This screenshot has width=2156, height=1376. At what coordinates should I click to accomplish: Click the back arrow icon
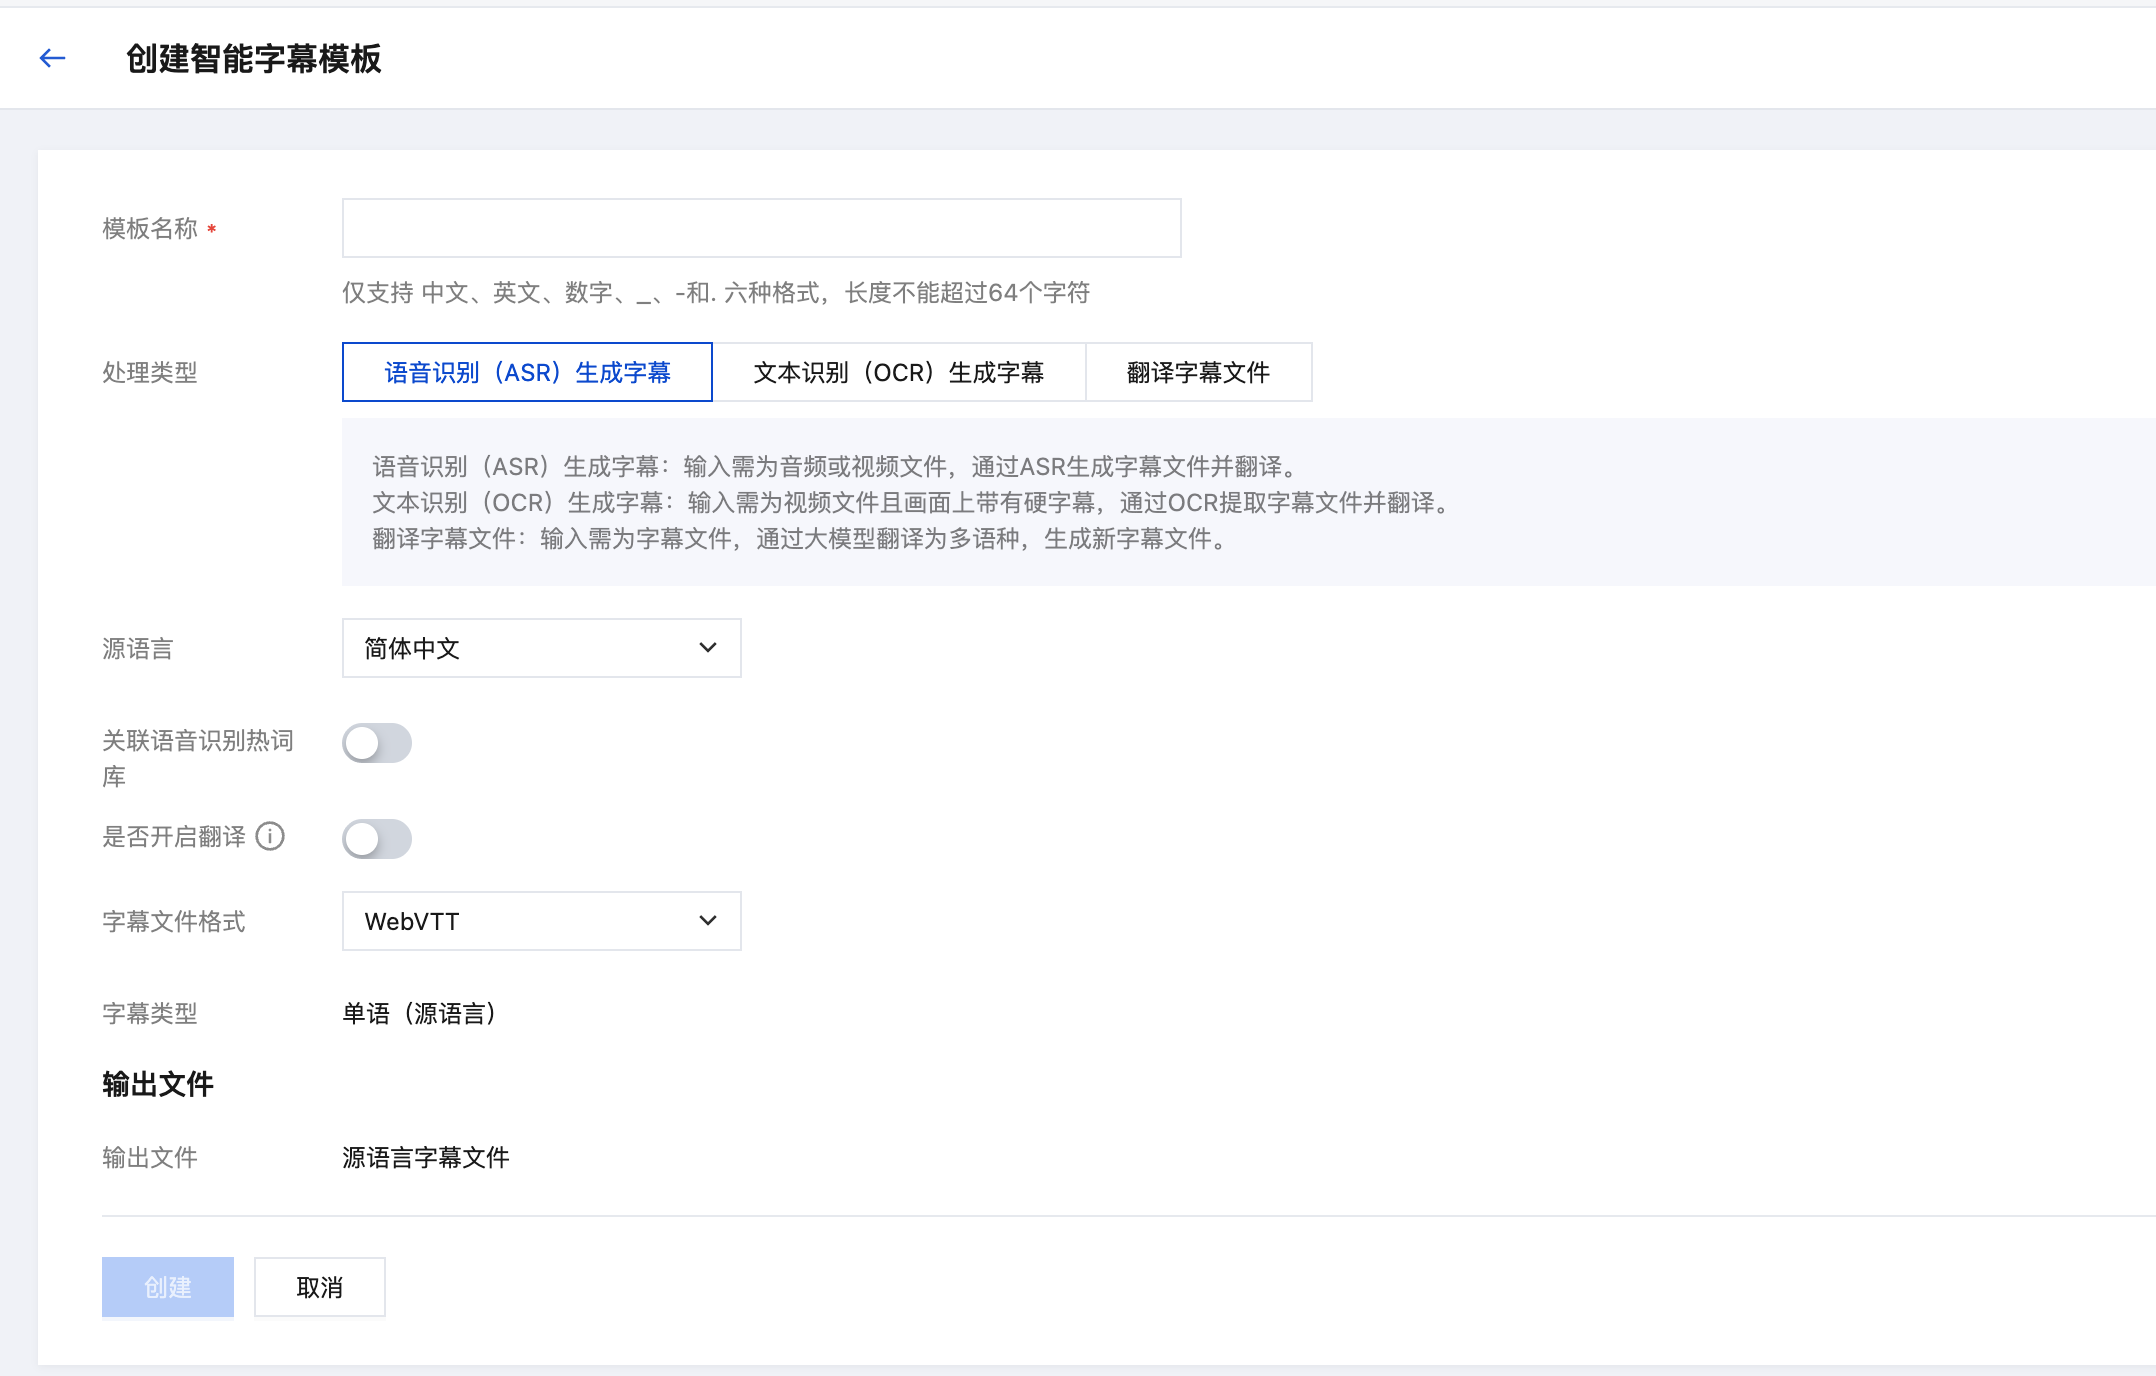(x=52, y=59)
